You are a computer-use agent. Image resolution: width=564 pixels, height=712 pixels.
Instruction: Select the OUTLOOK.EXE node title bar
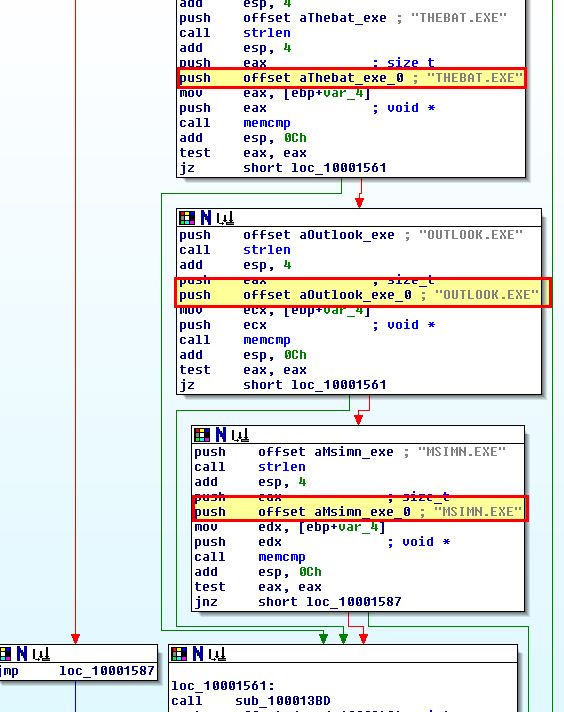[359, 218]
